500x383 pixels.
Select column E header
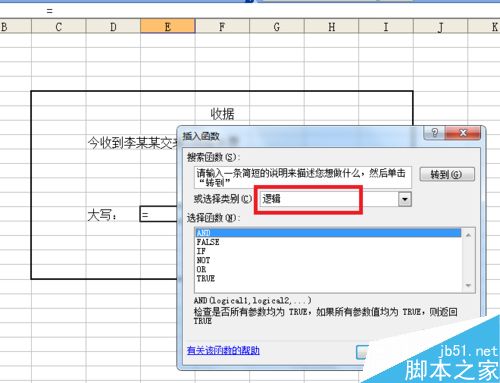(168, 26)
